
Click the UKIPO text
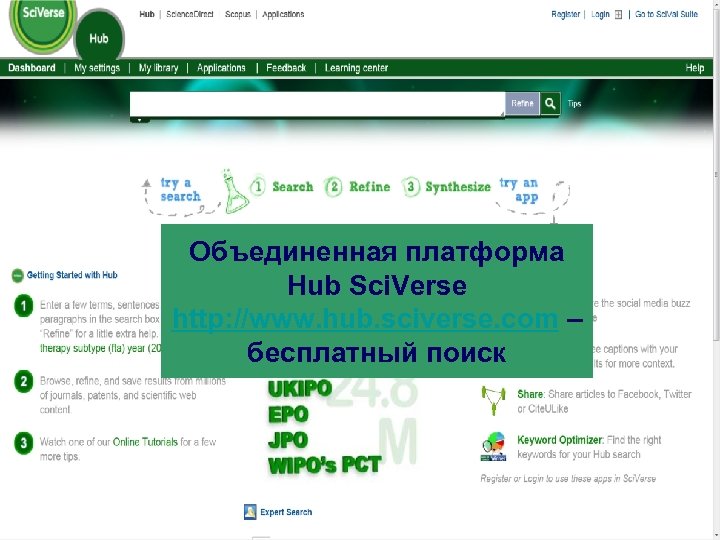point(300,388)
